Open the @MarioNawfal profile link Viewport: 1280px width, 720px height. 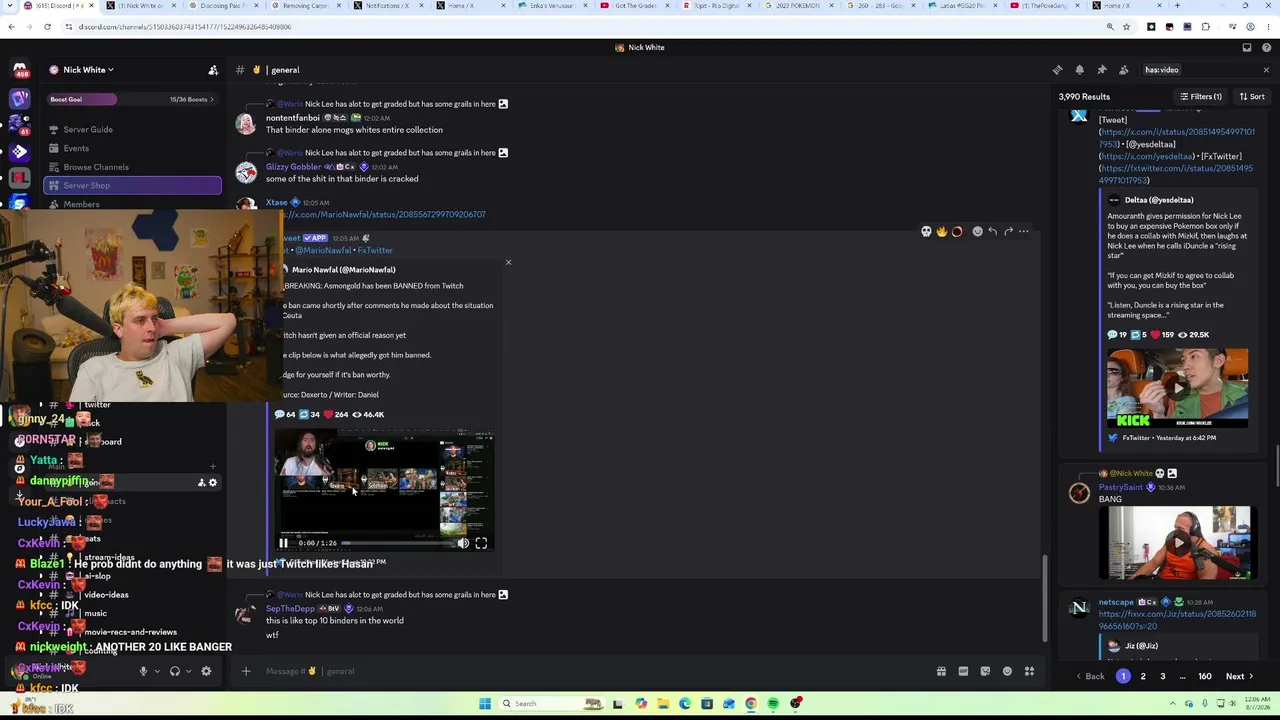(x=322, y=250)
